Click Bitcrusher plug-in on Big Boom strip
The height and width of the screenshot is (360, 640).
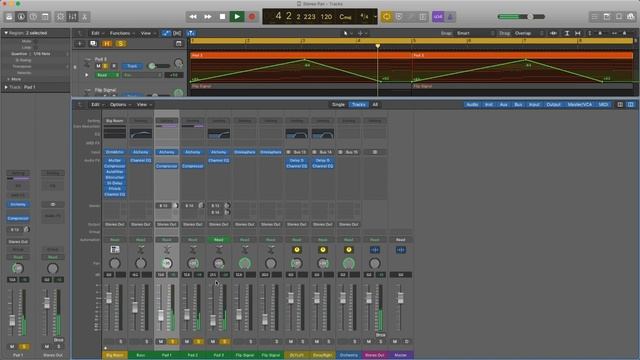(115, 178)
